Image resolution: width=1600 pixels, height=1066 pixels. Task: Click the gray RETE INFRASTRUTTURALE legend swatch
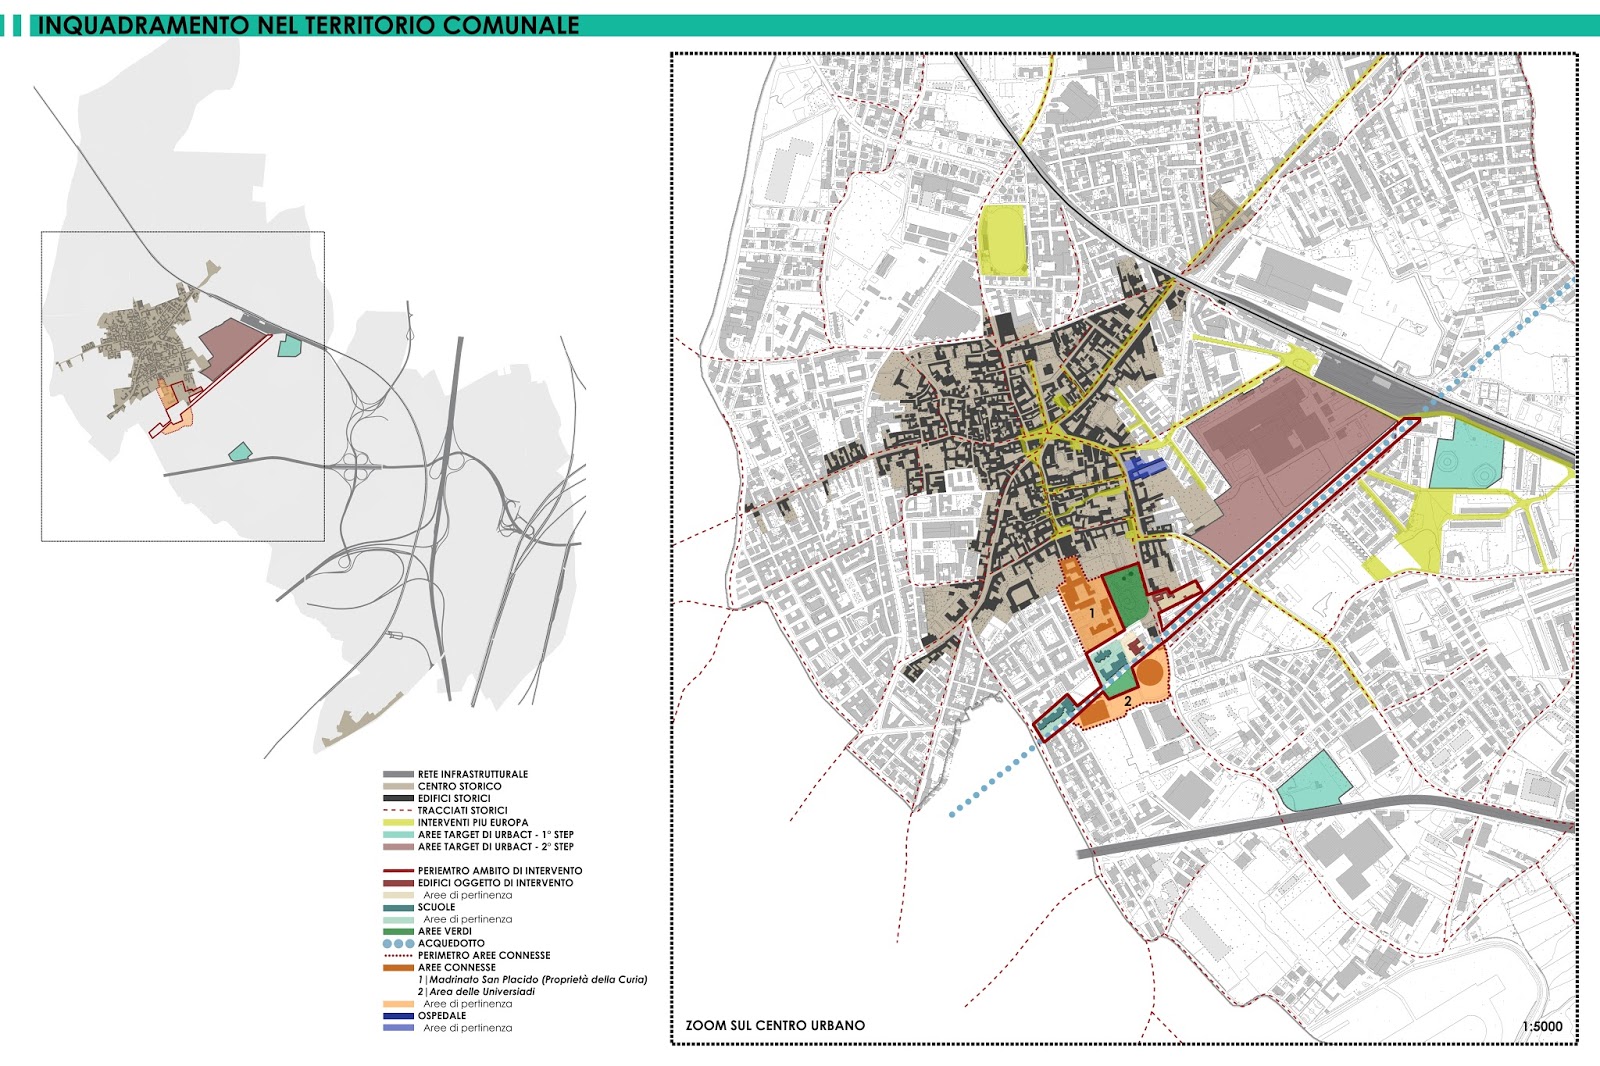tap(398, 774)
